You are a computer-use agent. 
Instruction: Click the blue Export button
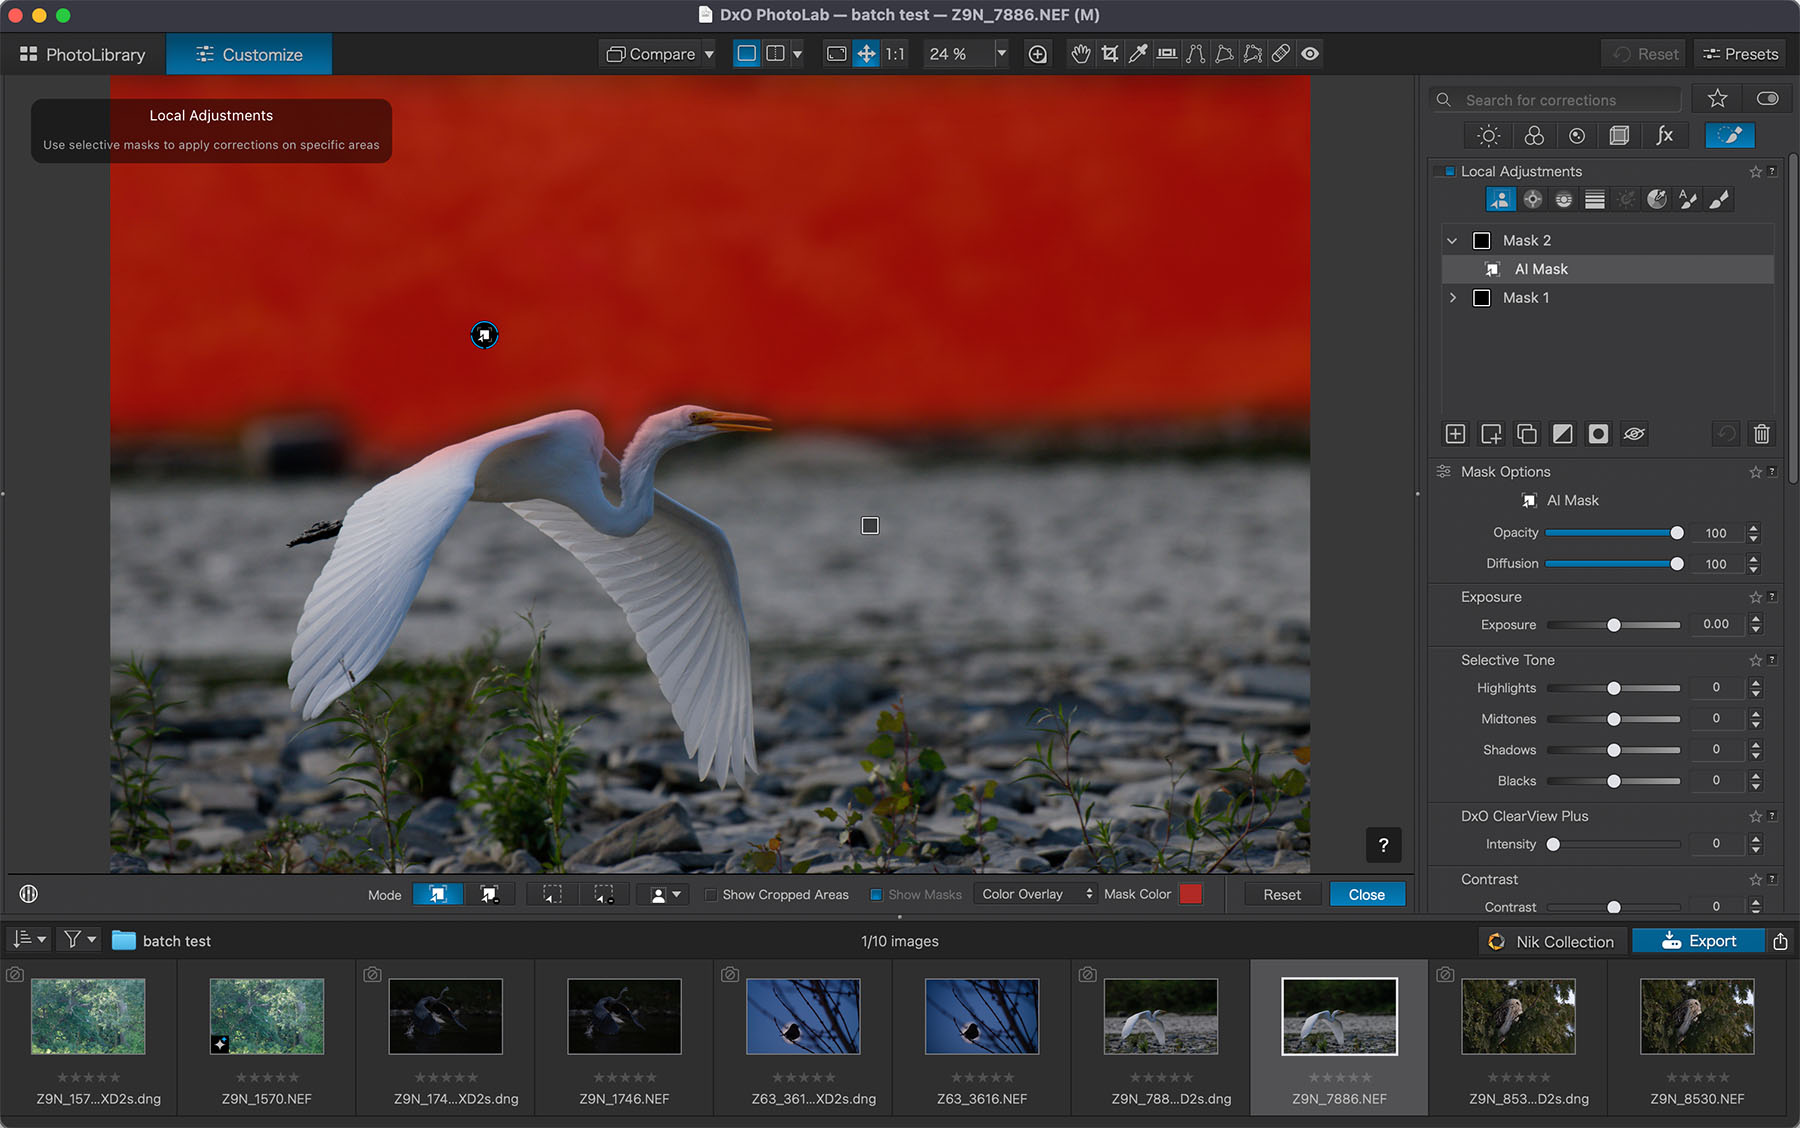tap(1698, 941)
